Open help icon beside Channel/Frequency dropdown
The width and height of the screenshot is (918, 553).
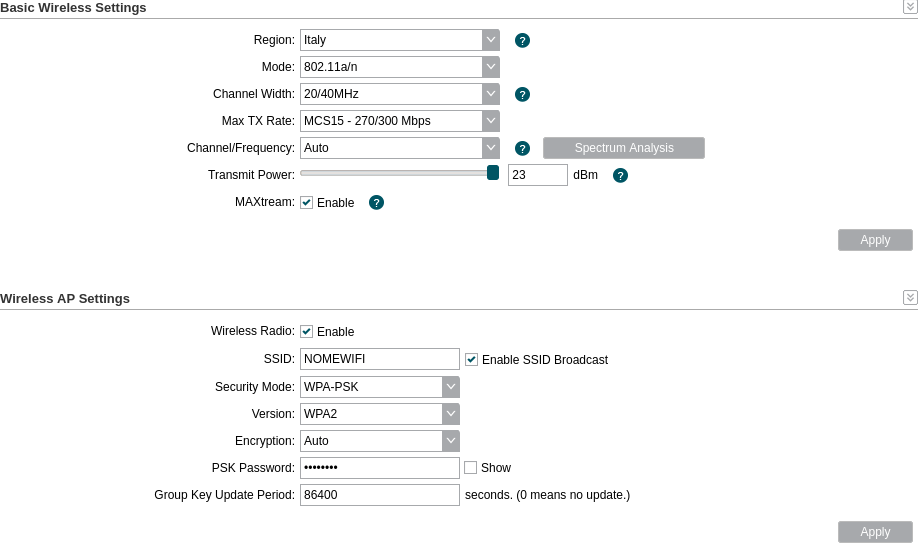(x=522, y=148)
